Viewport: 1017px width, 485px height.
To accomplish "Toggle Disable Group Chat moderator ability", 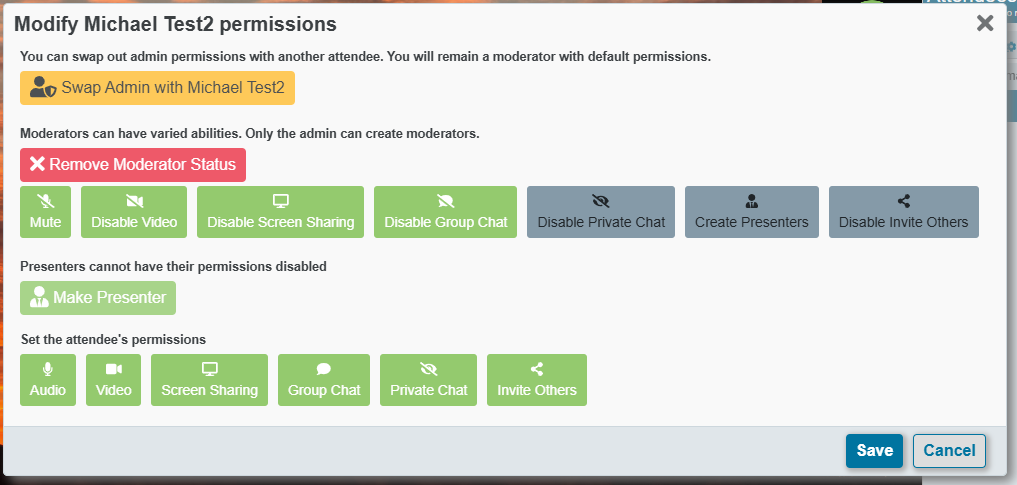I will tap(445, 212).
